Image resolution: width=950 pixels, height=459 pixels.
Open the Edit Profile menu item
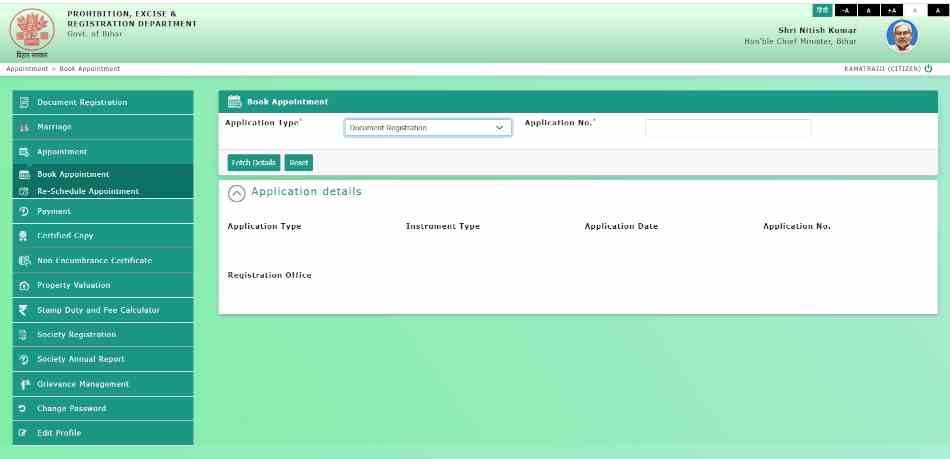(x=103, y=433)
